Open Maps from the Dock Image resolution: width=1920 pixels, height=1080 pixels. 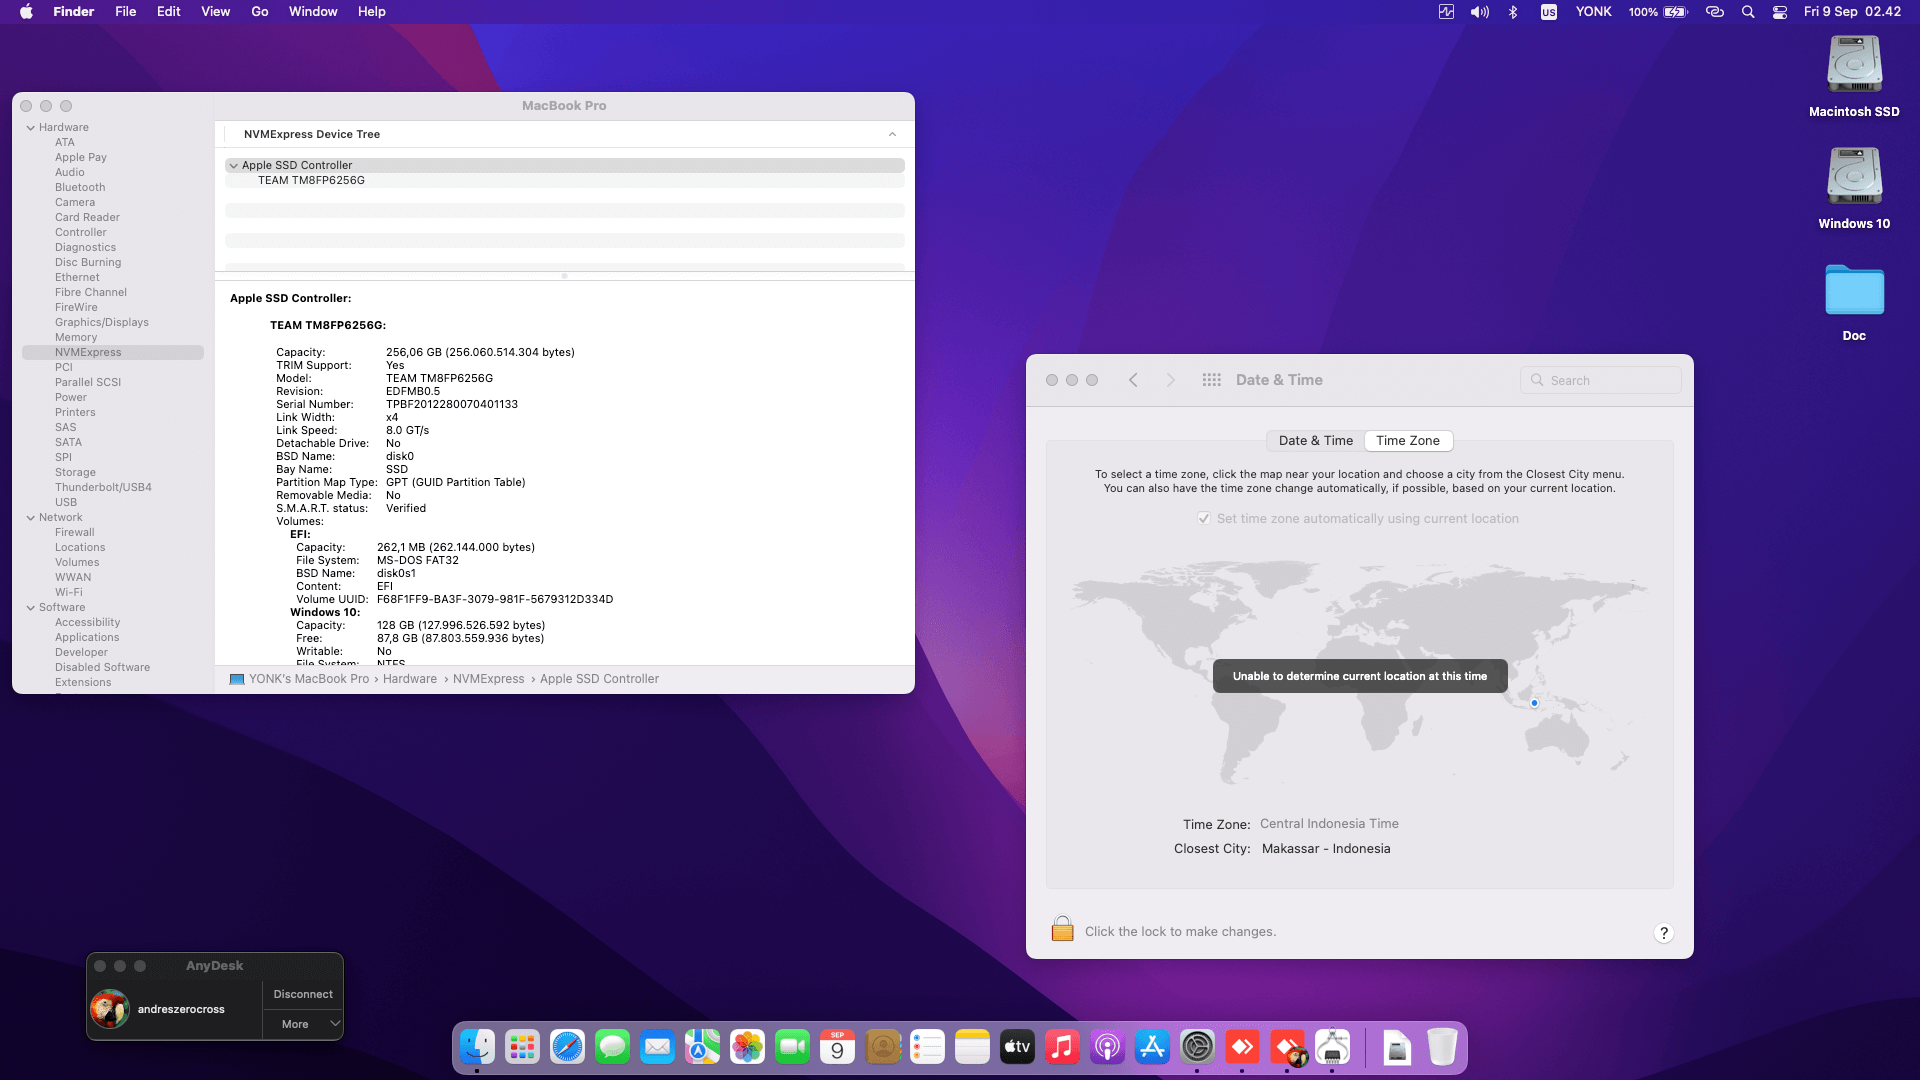702,1047
